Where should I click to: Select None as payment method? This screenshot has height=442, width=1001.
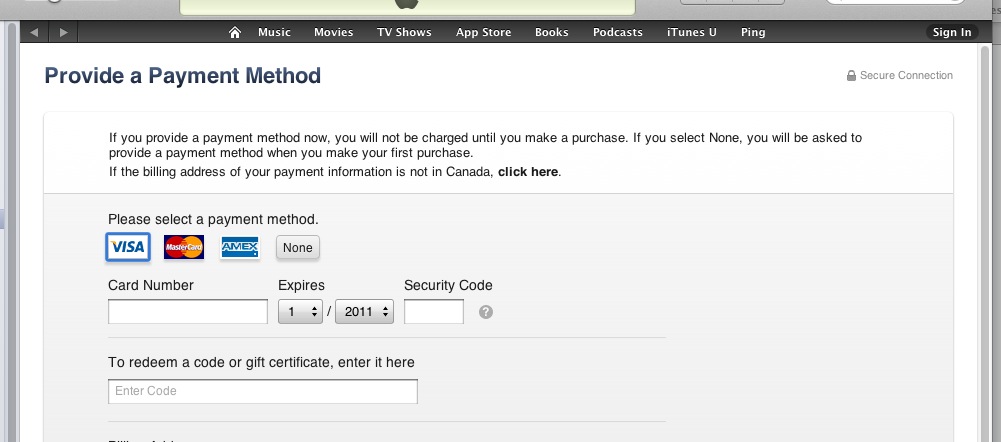point(298,248)
